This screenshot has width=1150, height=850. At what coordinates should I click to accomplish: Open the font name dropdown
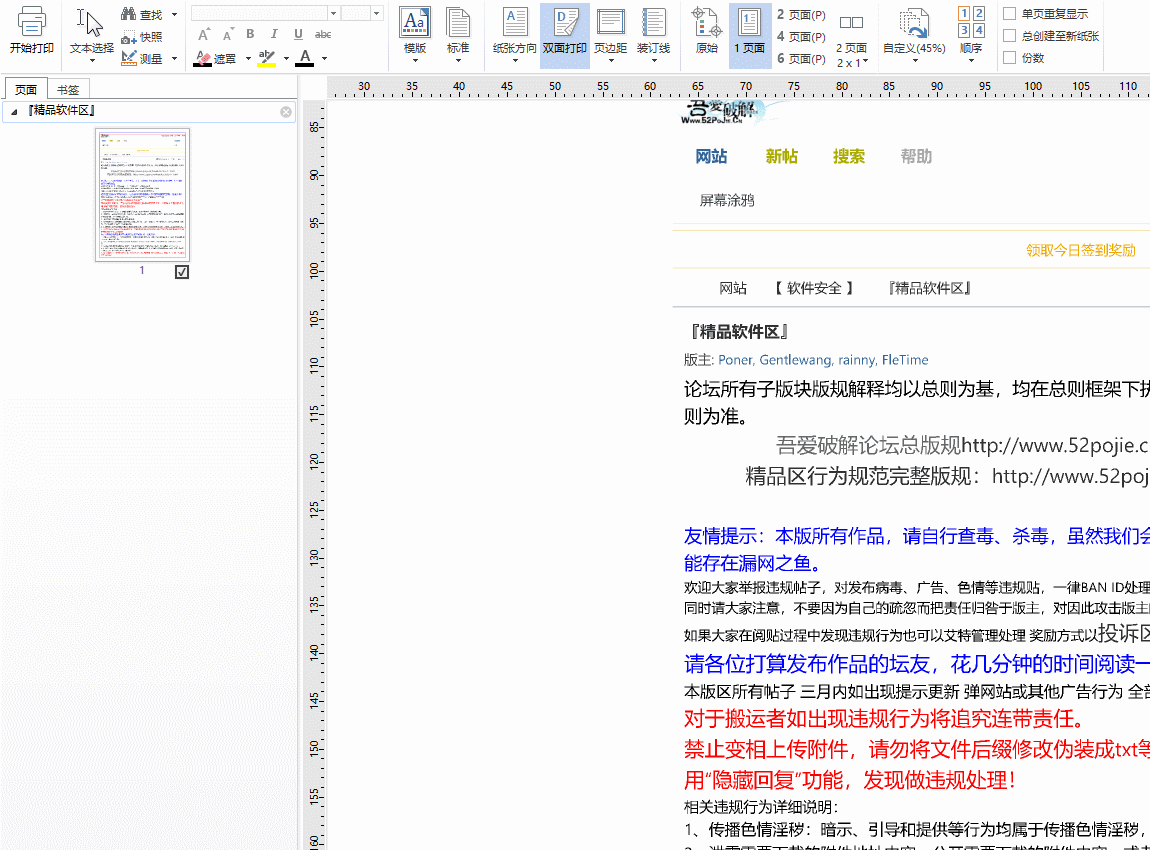pos(333,13)
